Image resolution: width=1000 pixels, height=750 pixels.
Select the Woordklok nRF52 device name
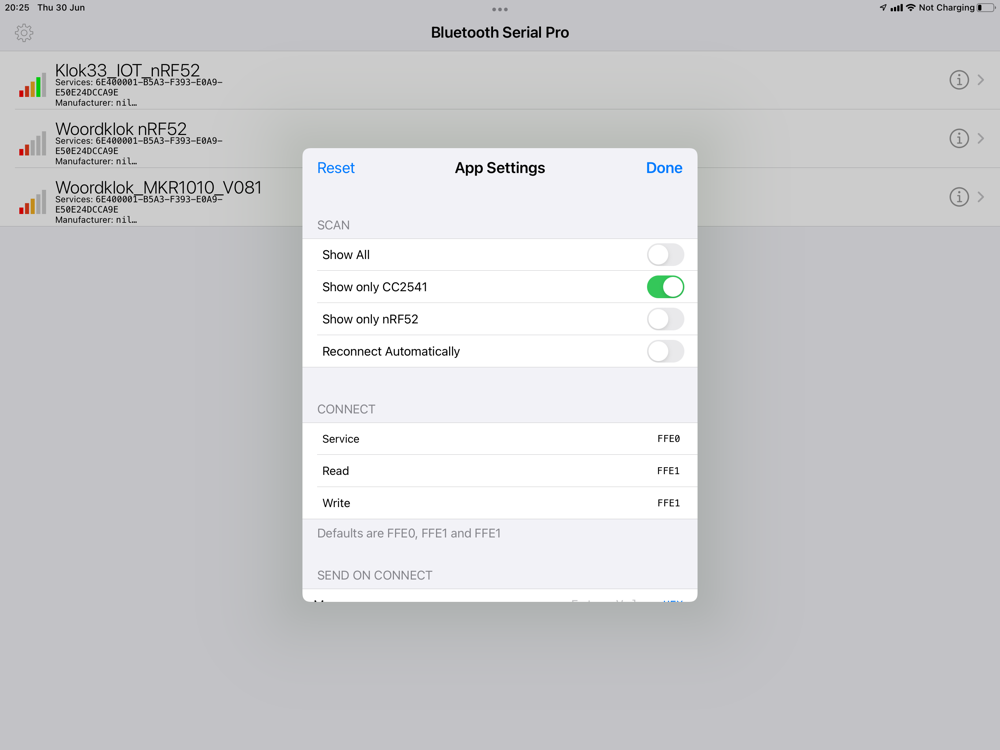121,129
